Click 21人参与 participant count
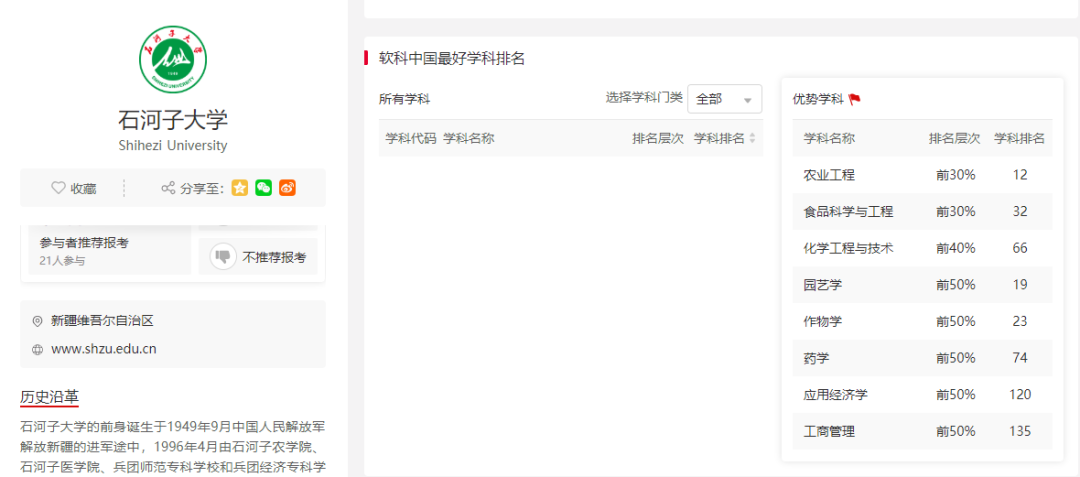The height and width of the screenshot is (477, 1080). coord(62,261)
